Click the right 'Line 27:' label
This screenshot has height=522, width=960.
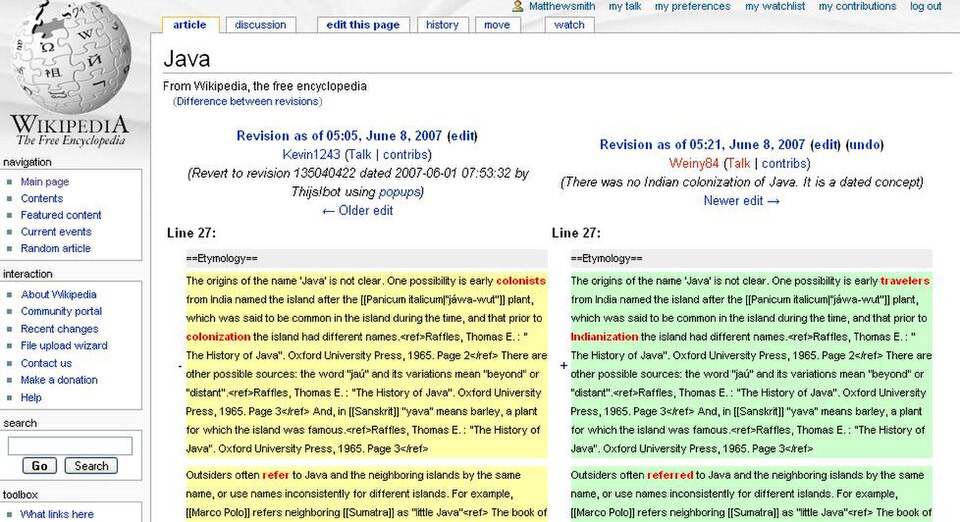click(x=576, y=233)
